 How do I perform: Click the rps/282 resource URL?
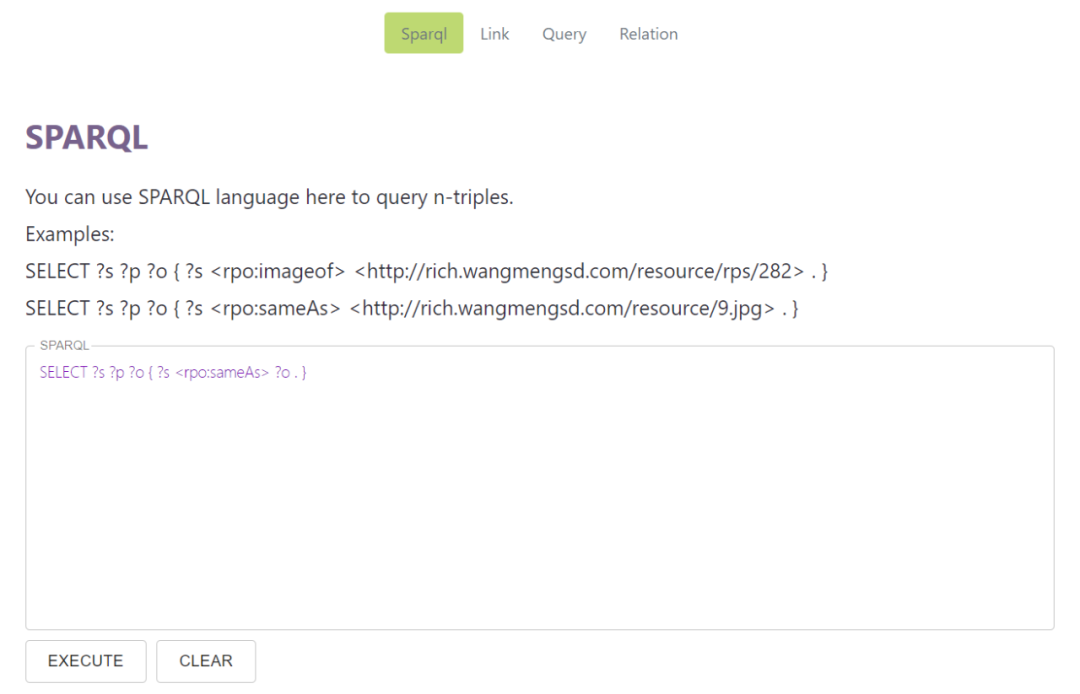click(x=579, y=271)
